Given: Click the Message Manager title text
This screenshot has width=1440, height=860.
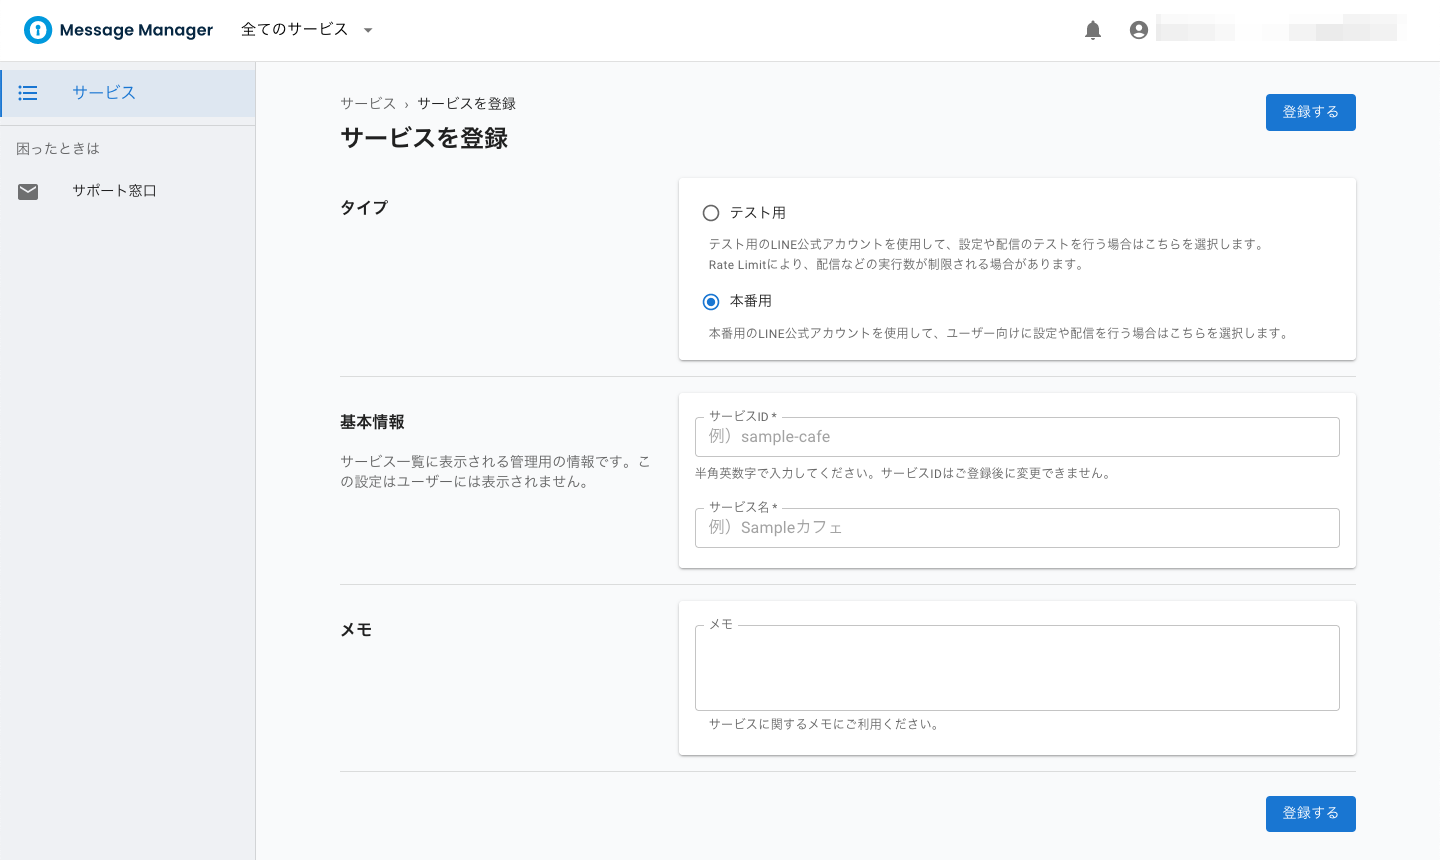Looking at the screenshot, I should 136,30.
